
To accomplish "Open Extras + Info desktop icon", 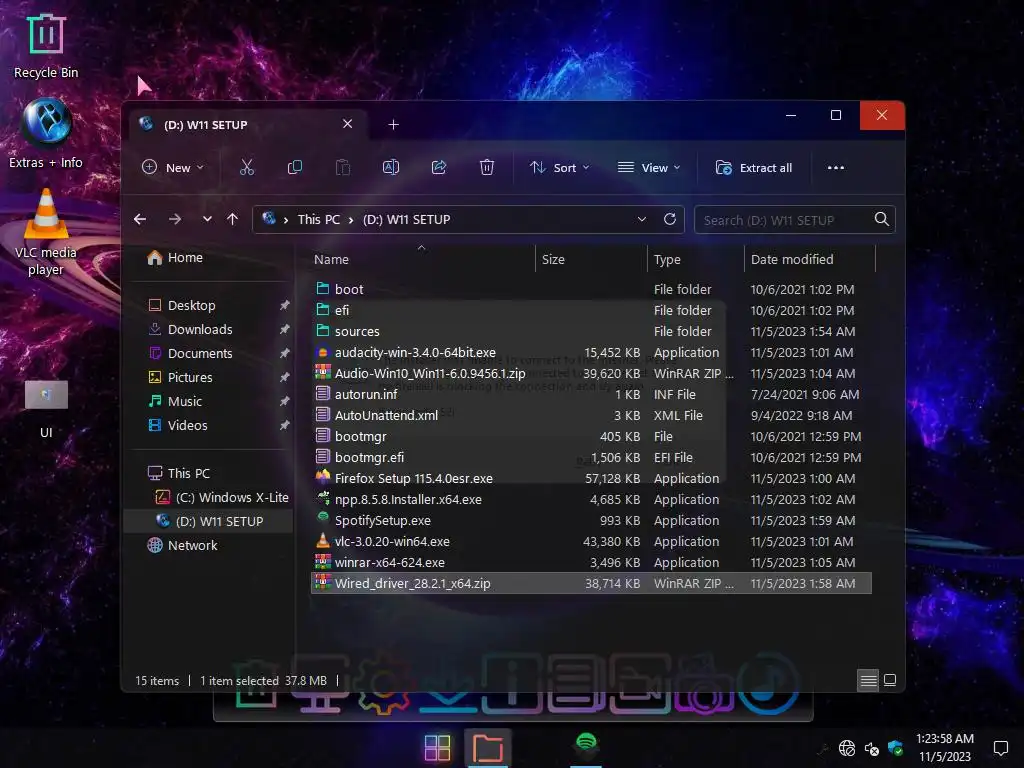I will 46,133.
